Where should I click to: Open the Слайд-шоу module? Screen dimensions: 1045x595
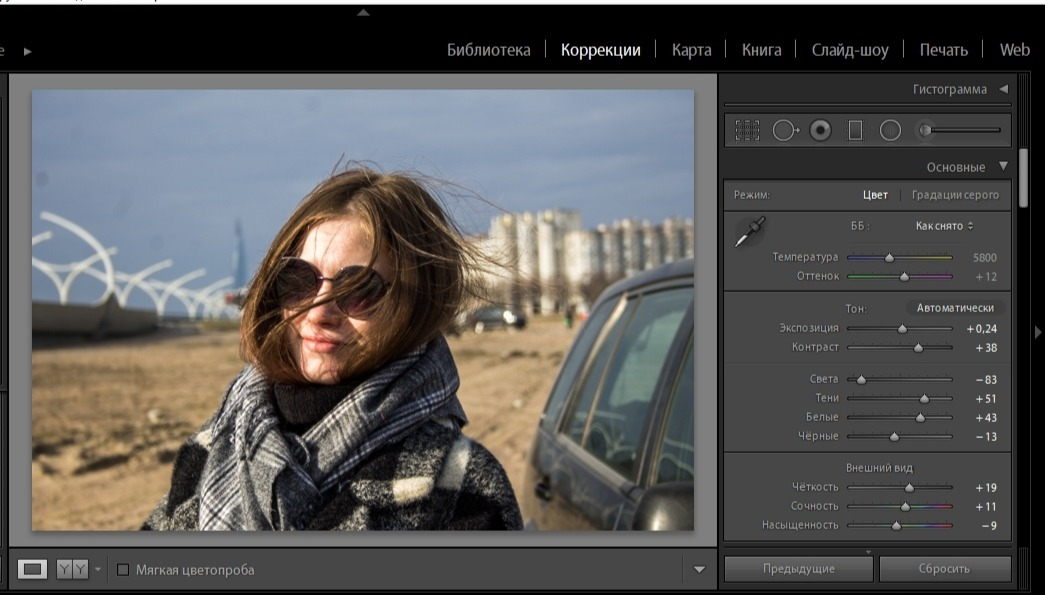coord(850,50)
